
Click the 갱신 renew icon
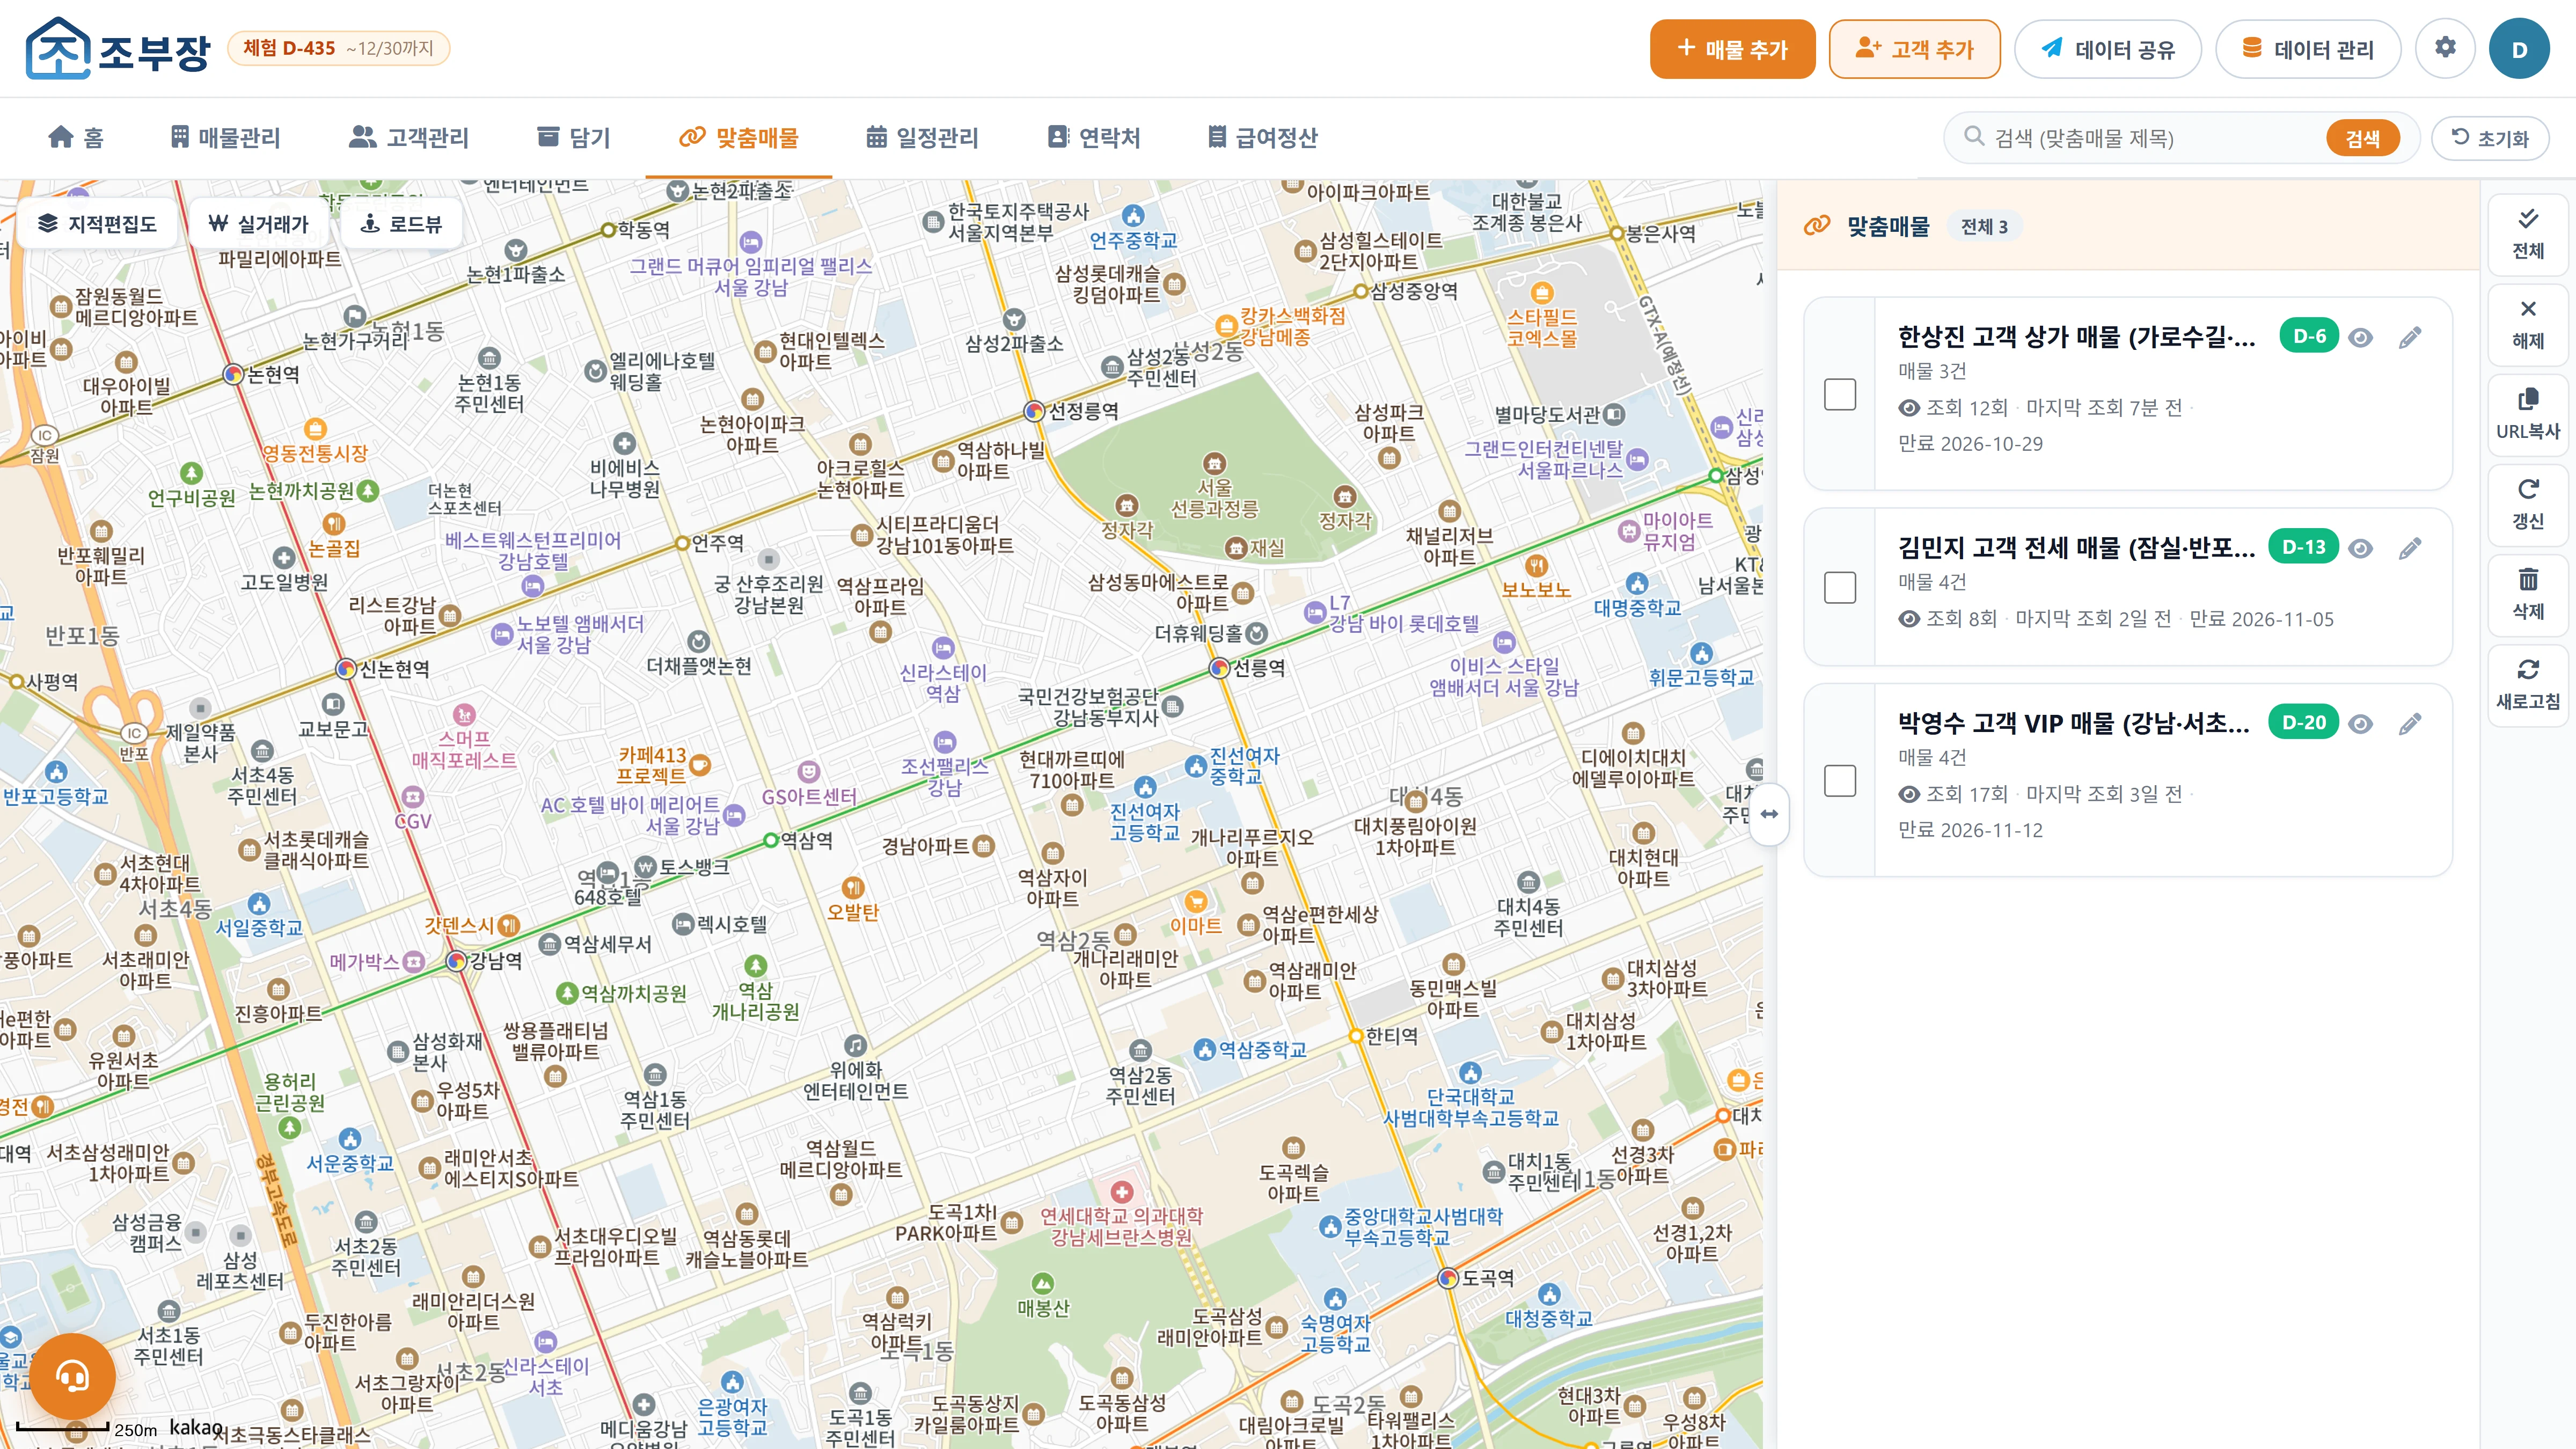point(2527,504)
